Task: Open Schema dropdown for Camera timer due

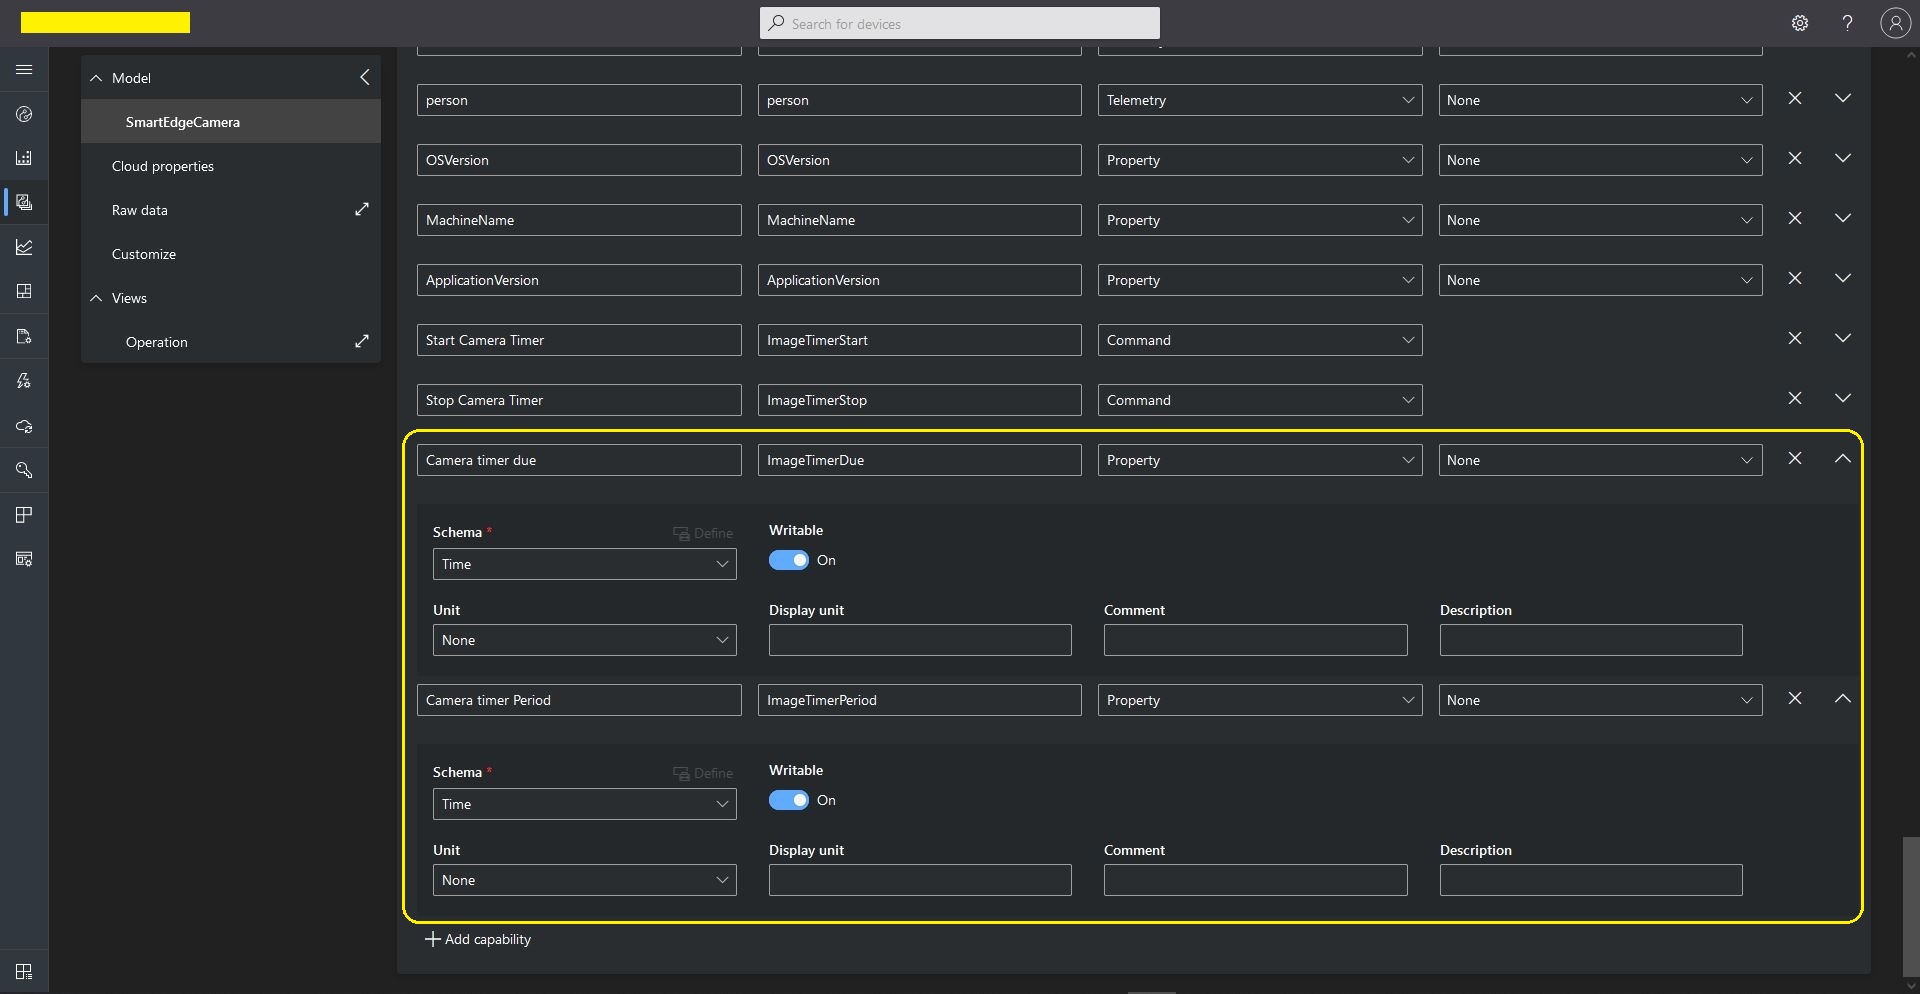Action: 584,564
